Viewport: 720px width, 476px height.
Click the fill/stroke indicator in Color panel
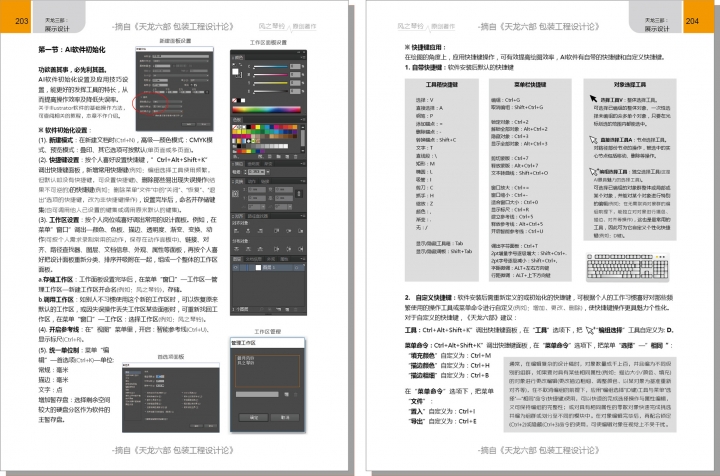click(235, 72)
